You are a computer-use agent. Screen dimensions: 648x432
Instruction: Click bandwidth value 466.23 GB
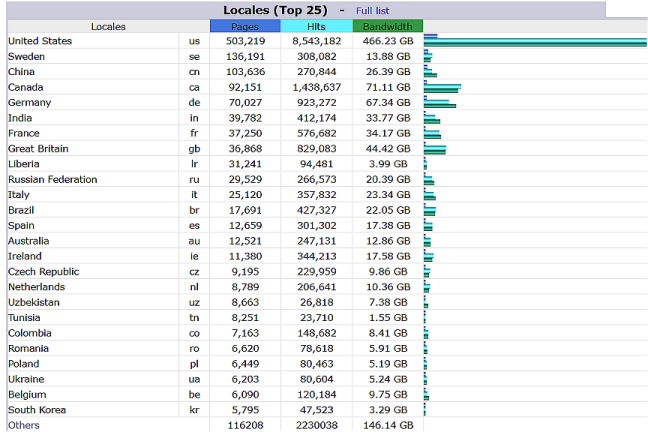[x=388, y=41]
